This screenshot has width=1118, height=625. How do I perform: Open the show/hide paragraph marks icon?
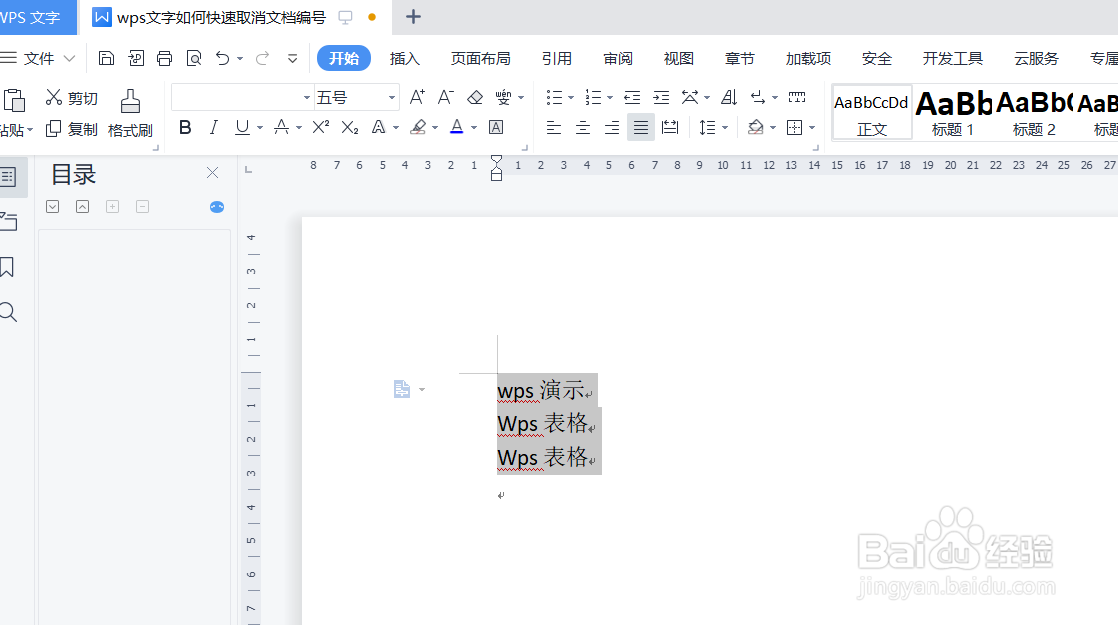[757, 97]
